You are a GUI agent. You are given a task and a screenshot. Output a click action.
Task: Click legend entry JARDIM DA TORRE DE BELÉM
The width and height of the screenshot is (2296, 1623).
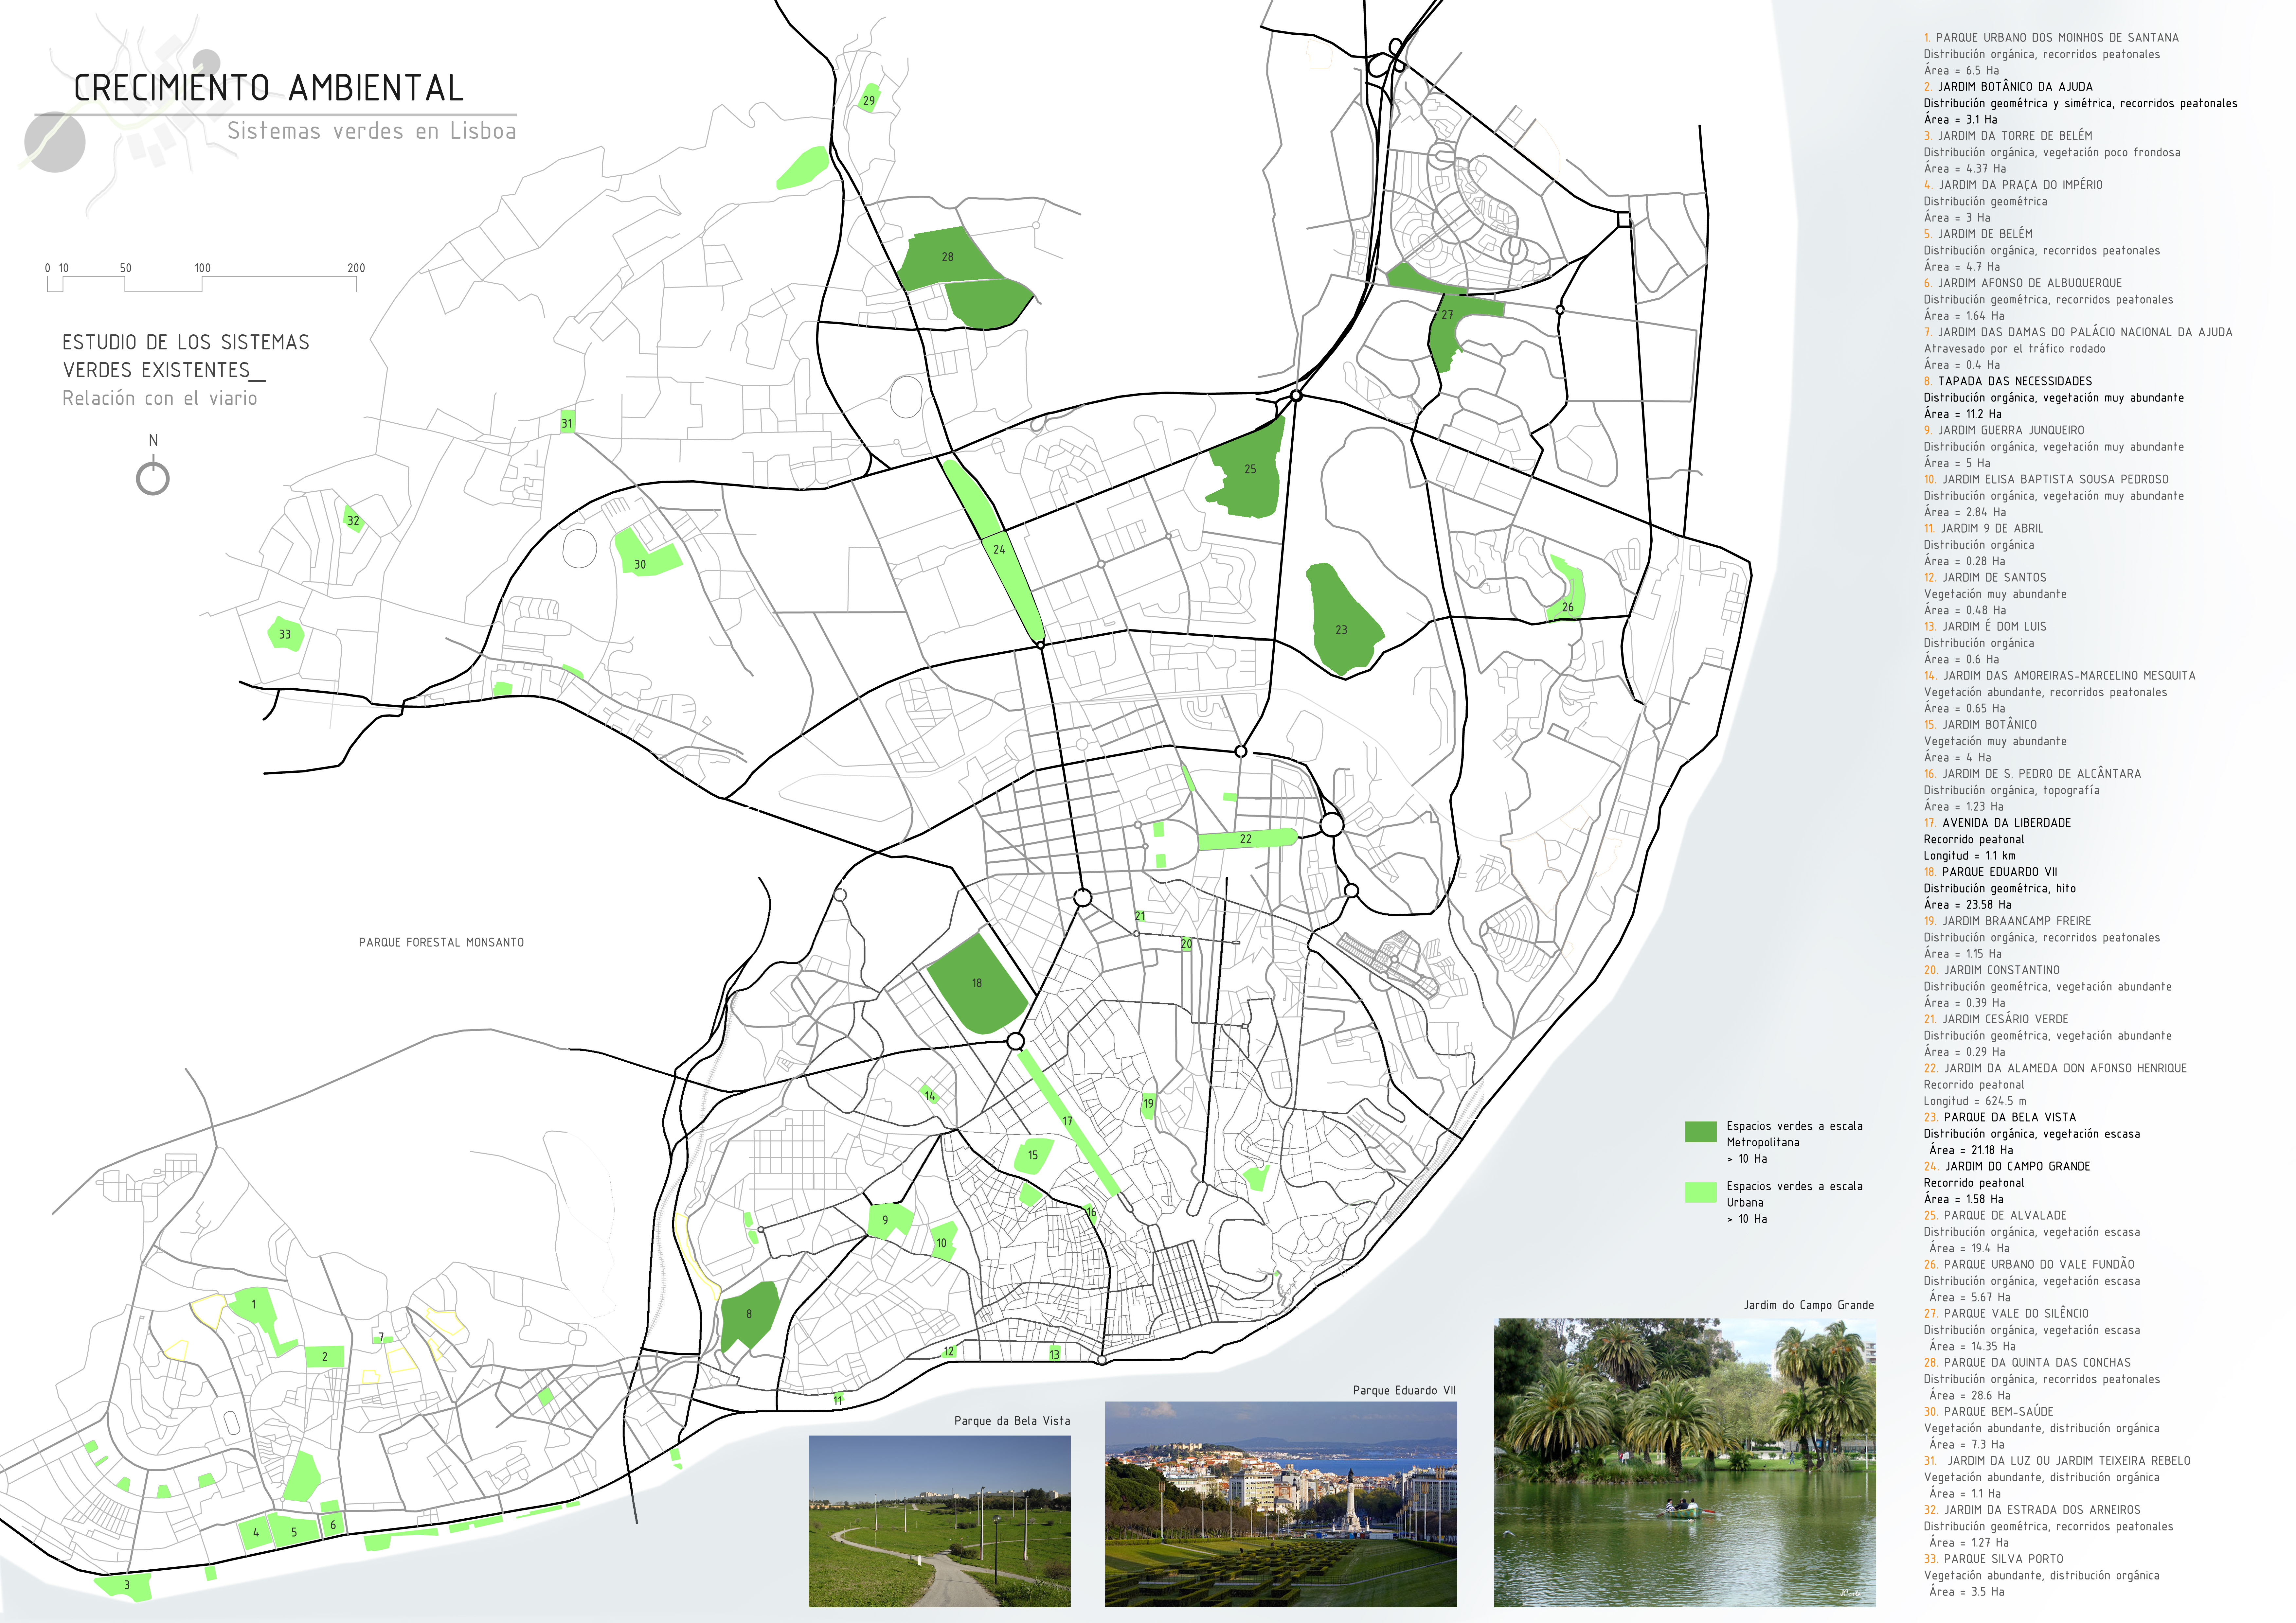2008,136
